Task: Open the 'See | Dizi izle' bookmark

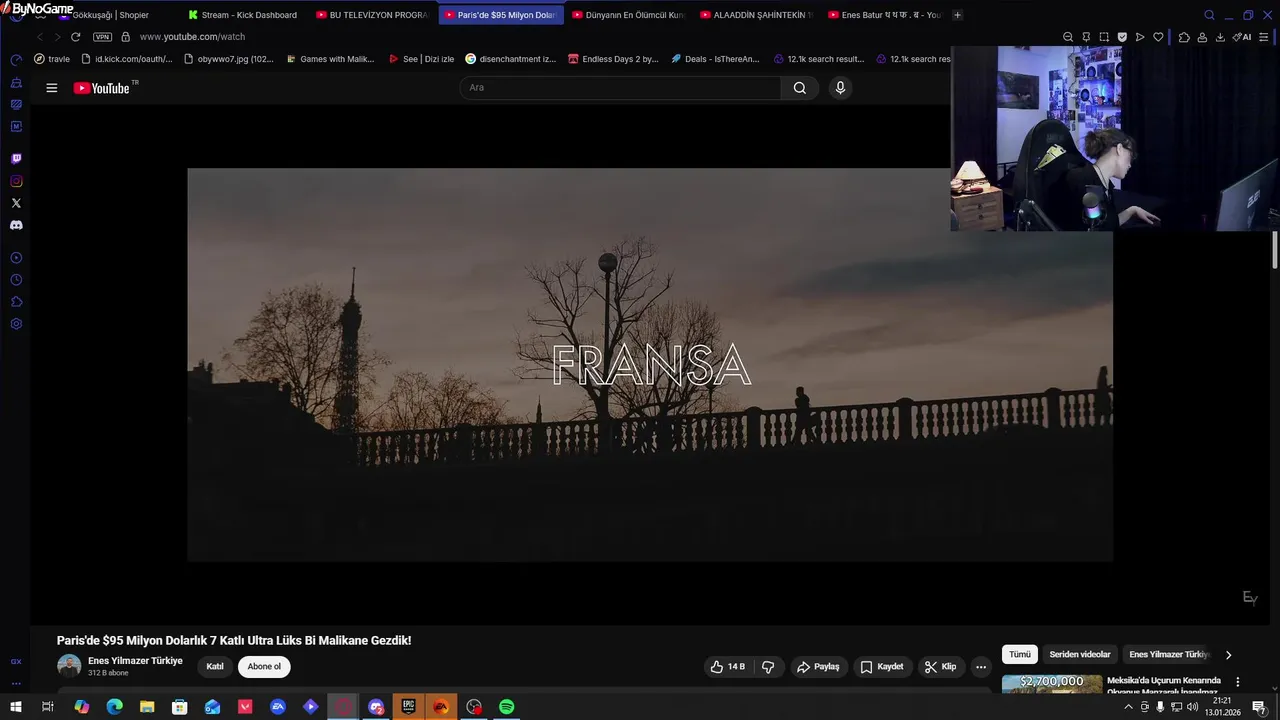Action: [421, 59]
